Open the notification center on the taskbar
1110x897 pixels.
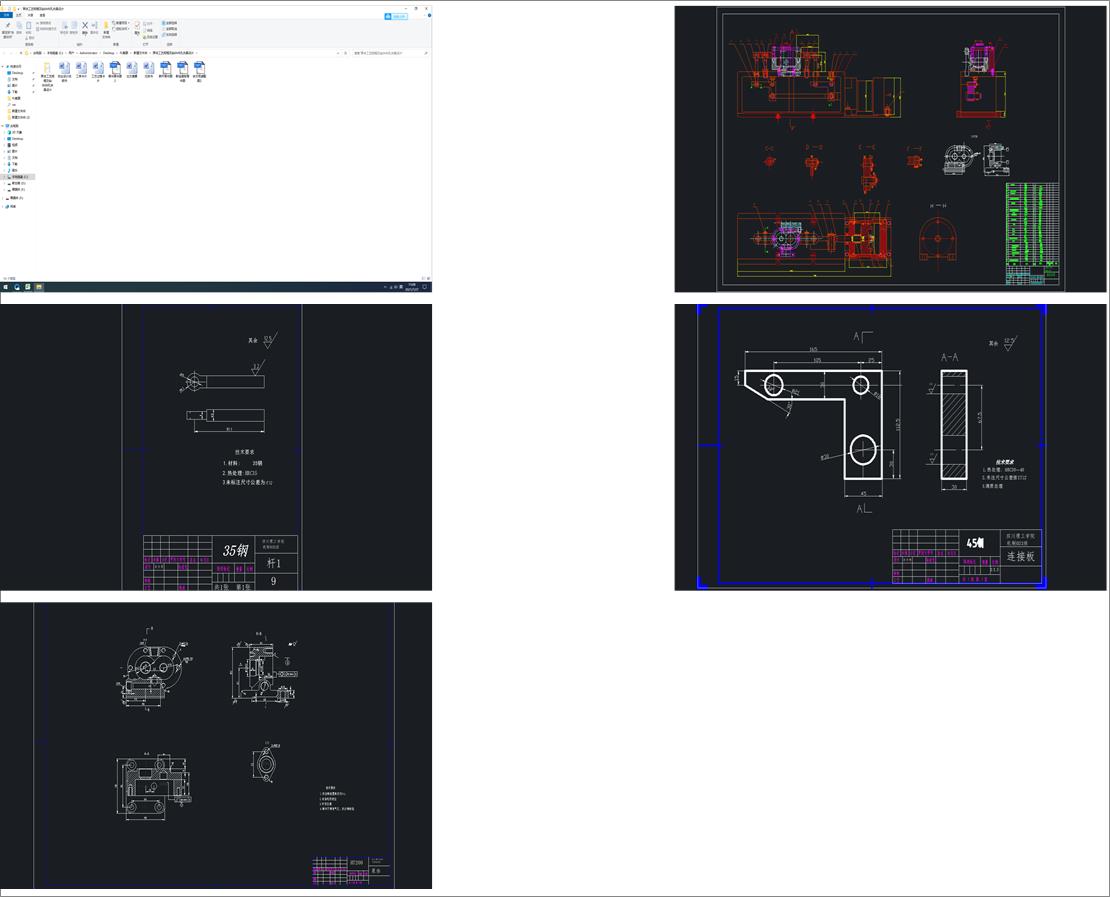click(425, 287)
